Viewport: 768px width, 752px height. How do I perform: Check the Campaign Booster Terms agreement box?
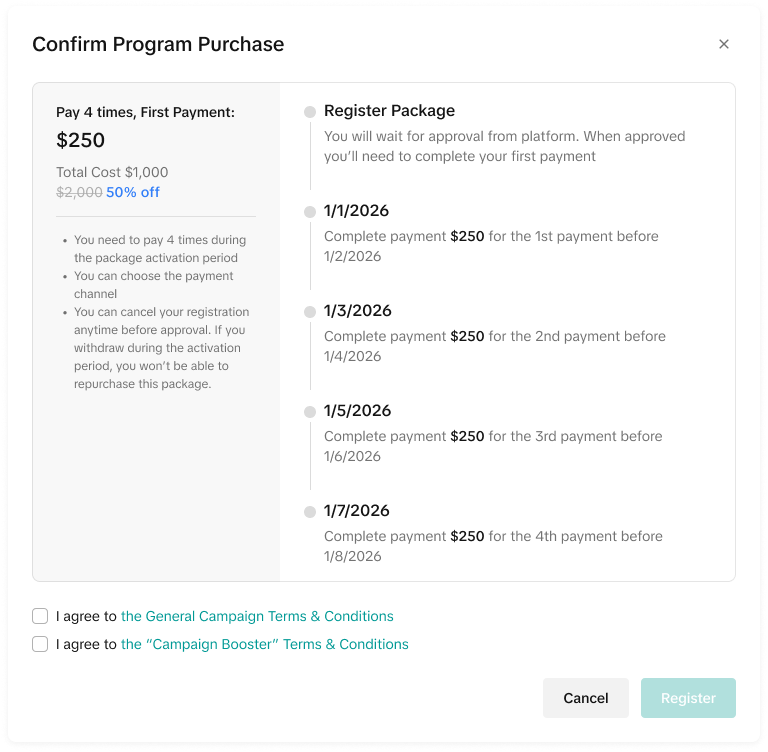[40, 644]
